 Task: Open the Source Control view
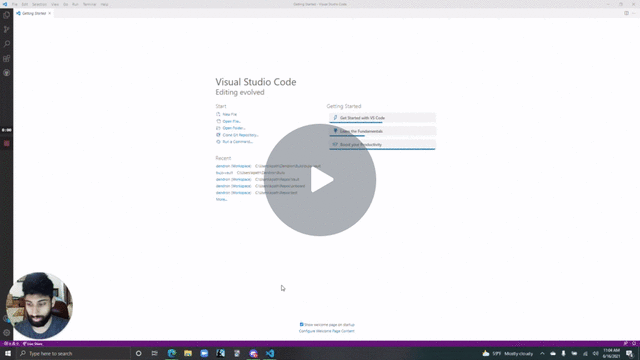click(x=7, y=29)
